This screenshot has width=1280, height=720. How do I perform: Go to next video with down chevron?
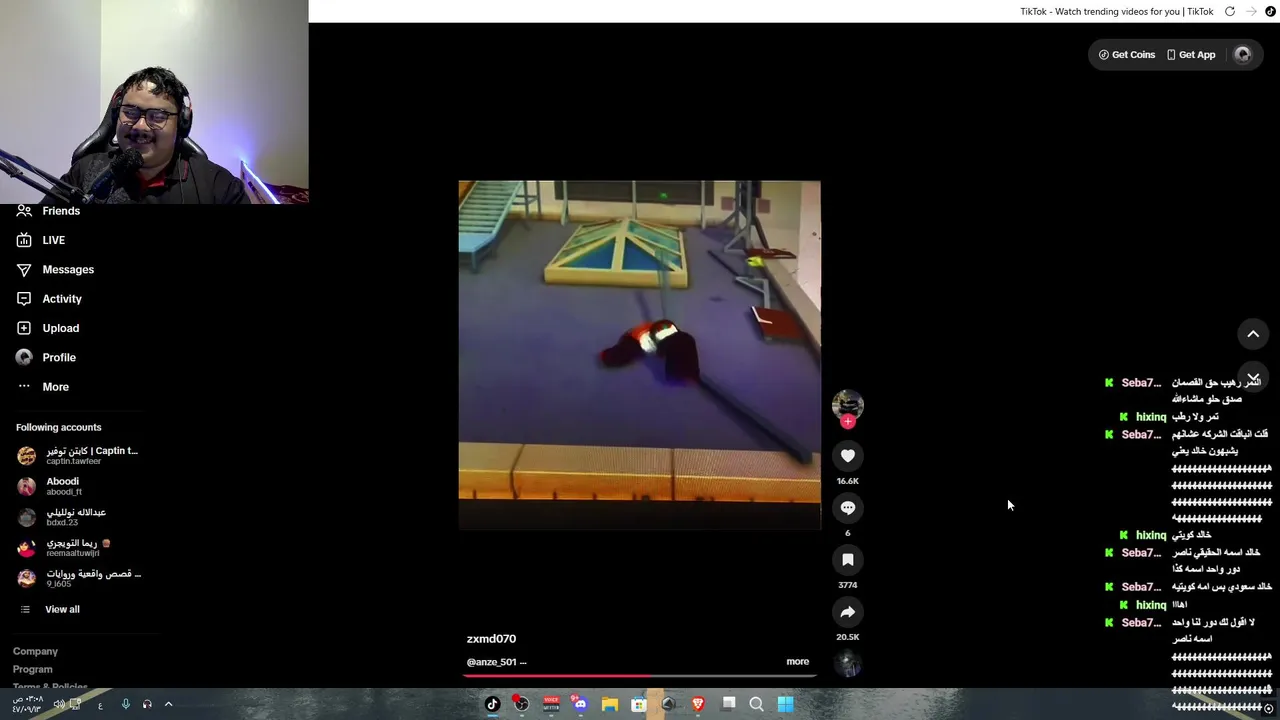click(x=1253, y=378)
